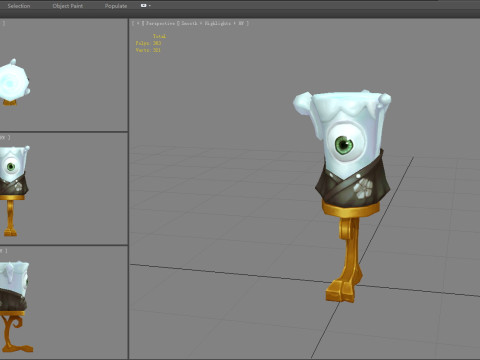Viewport: 480px width, 360px height.
Task: Switch to the Populate ribbon tab
Action: coord(116,6)
